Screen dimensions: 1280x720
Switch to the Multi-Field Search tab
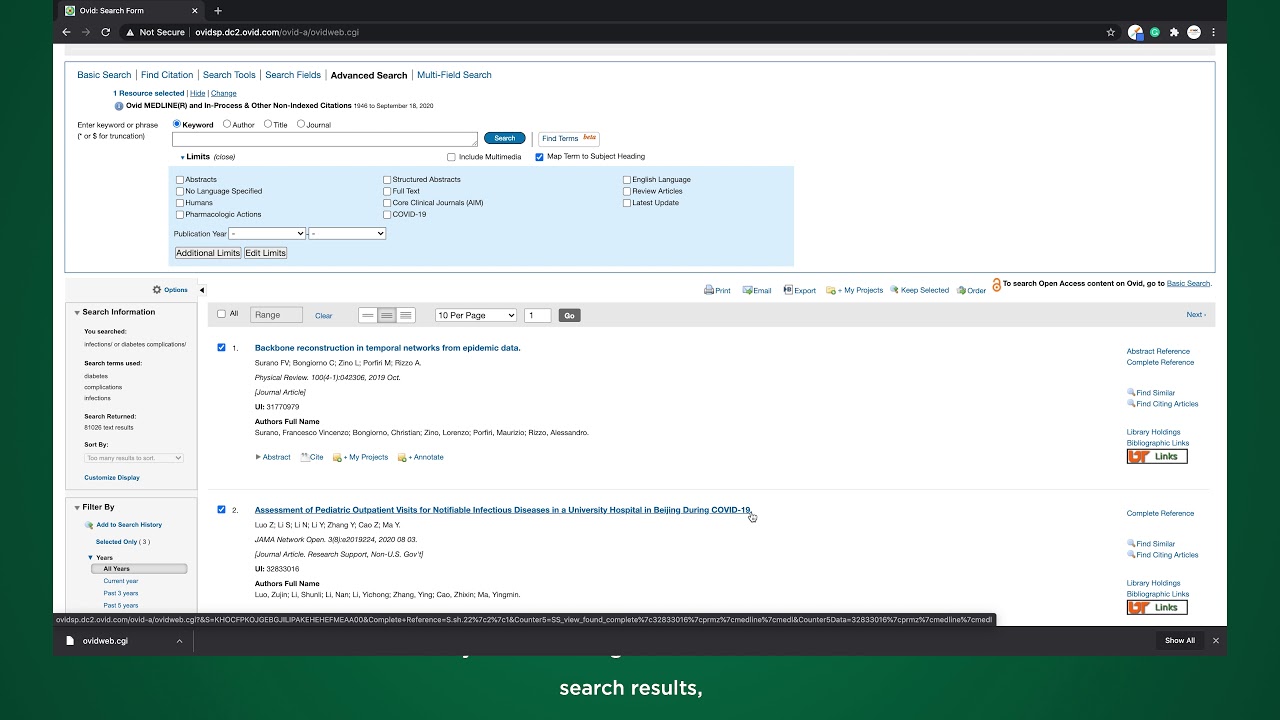point(454,75)
